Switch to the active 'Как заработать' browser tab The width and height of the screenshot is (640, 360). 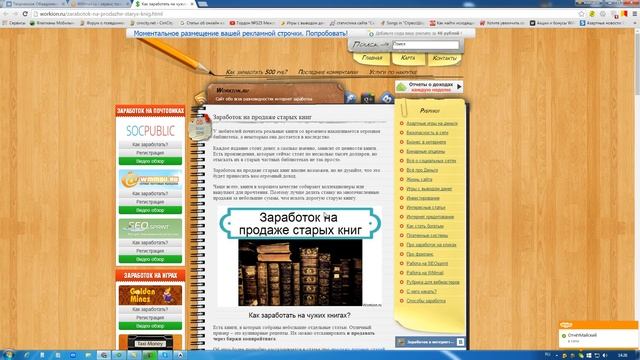(163, 4)
